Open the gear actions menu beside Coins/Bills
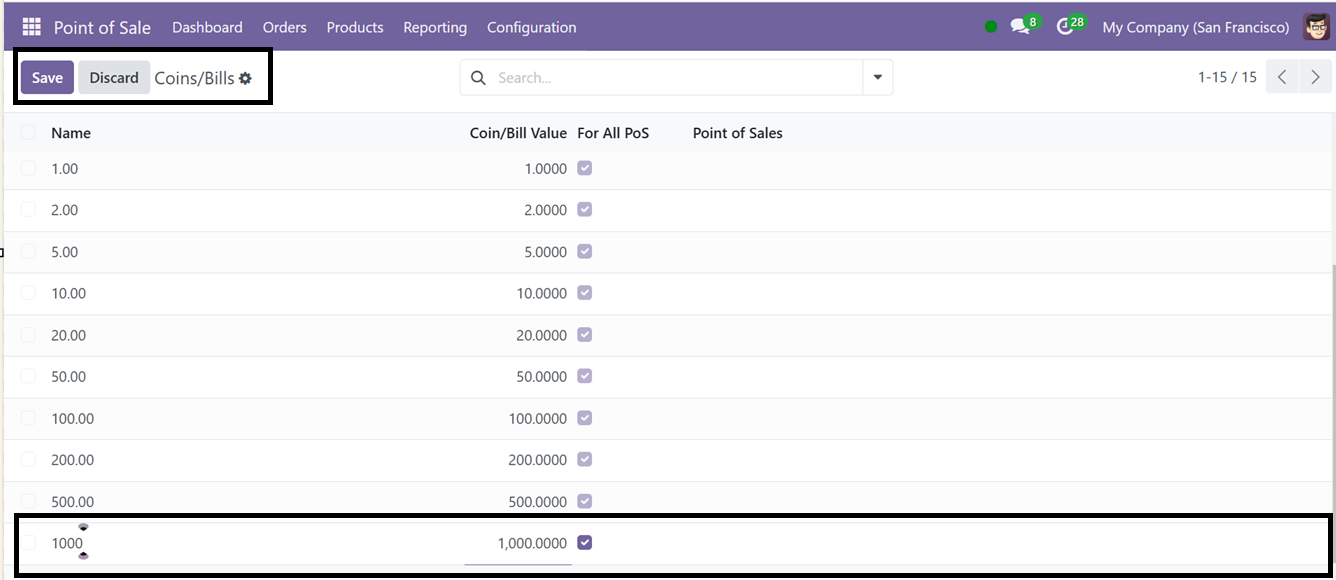 245,78
